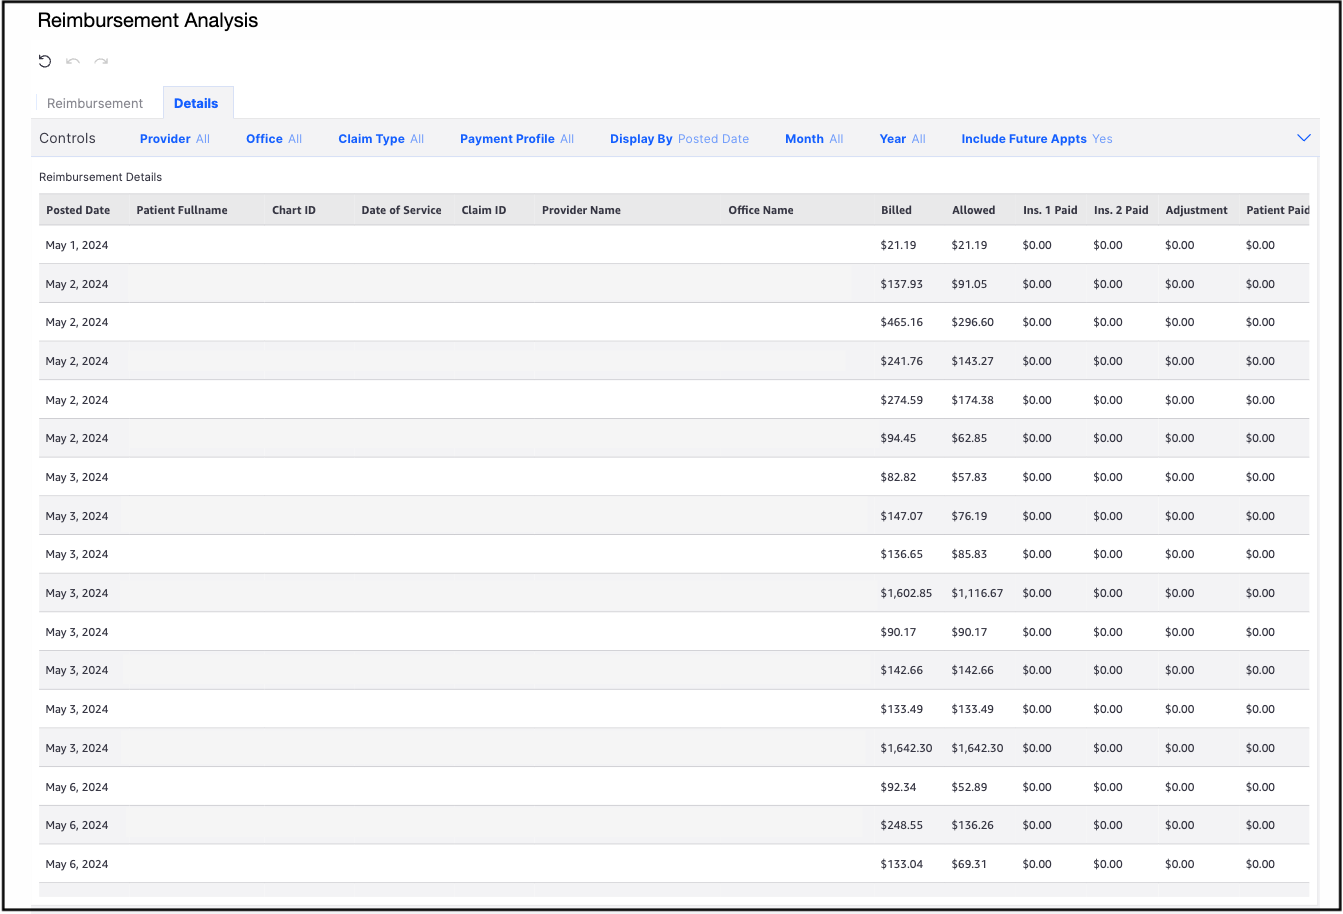The width and height of the screenshot is (1343, 914).
Task: Select the allowed amount $62.85
Action: click(969, 438)
